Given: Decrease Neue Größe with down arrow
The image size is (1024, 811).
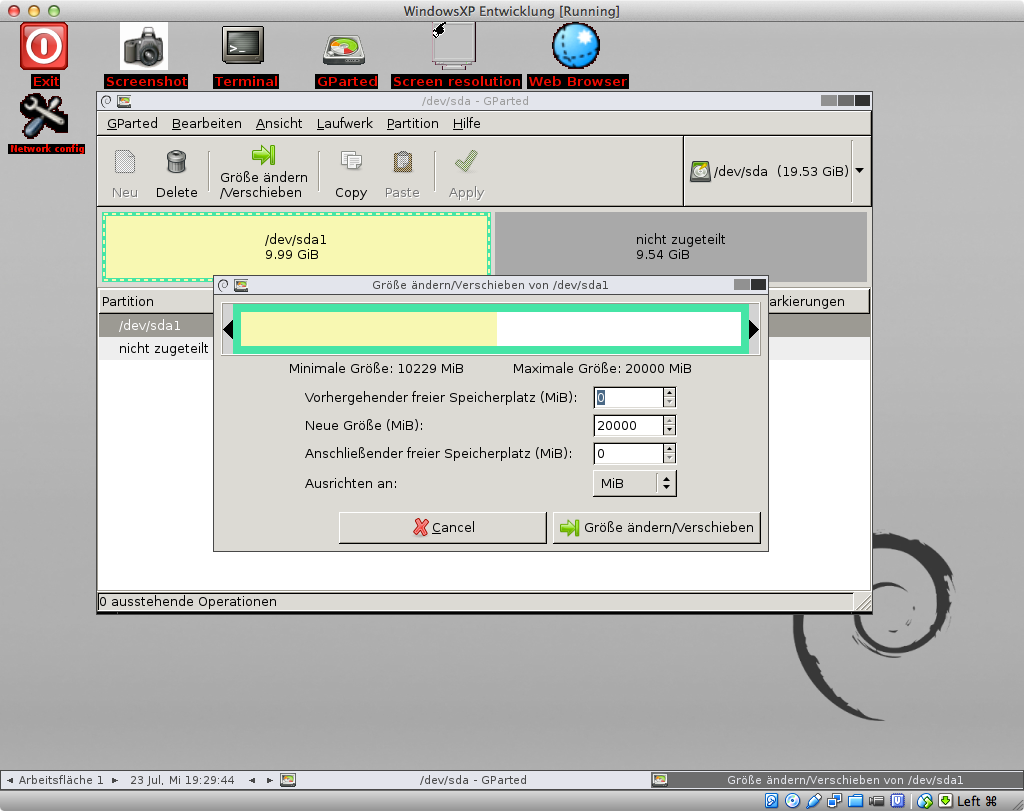Looking at the screenshot, I should click(x=669, y=430).
